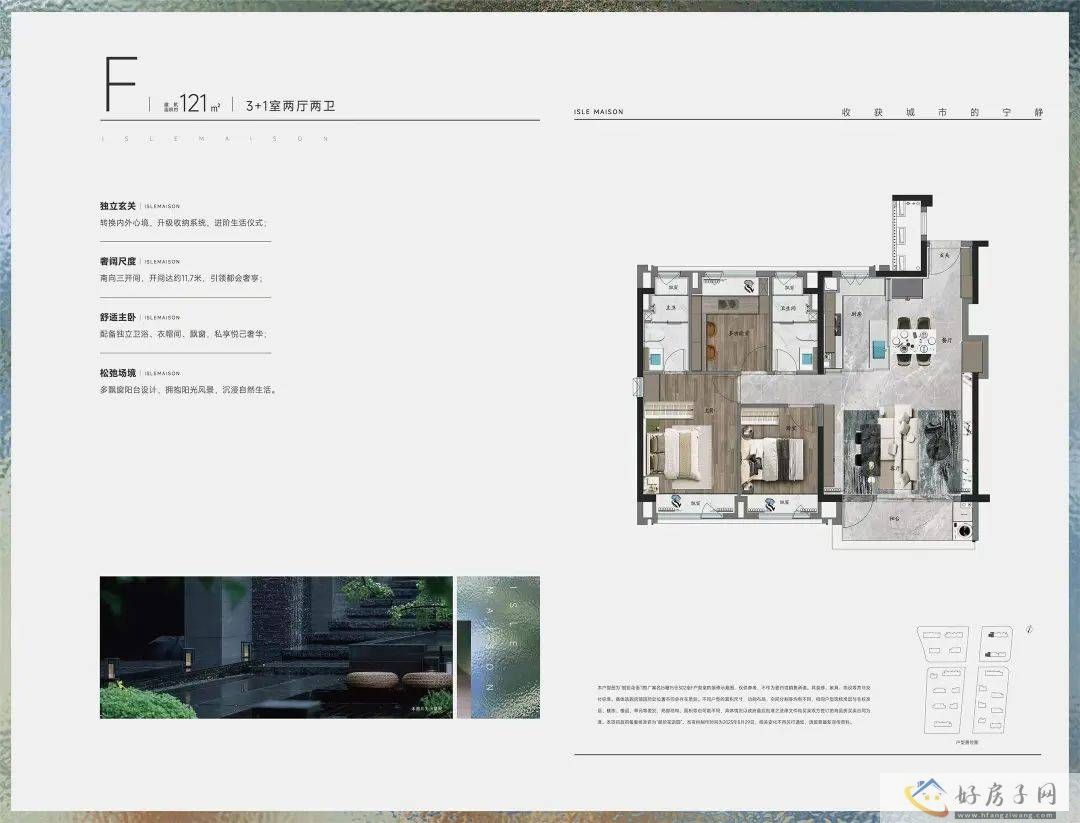The height and width of the screenshot is (823, 1080).
Task: Click the 奢阔尺度 feature heading
Action: (x=118, y=262)
